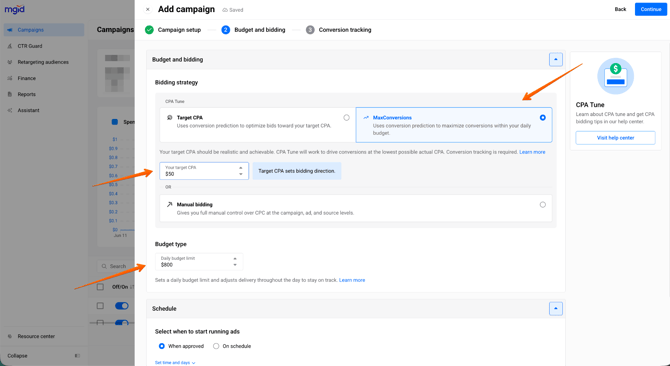Click the Target CPA sets bidding direction note
Image resolution: width=670 pixels, height=366 pixels.
297,171
